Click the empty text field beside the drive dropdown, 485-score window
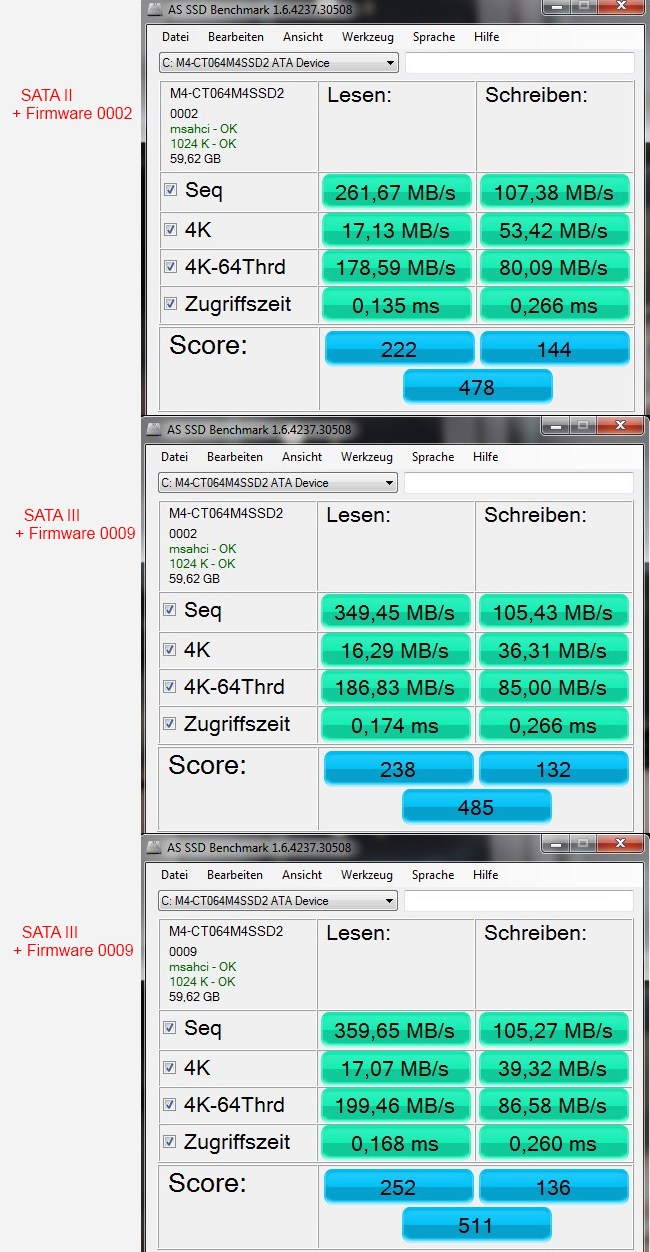The width and height of the screenshot is (650, 1252). [x=518, y=483]
